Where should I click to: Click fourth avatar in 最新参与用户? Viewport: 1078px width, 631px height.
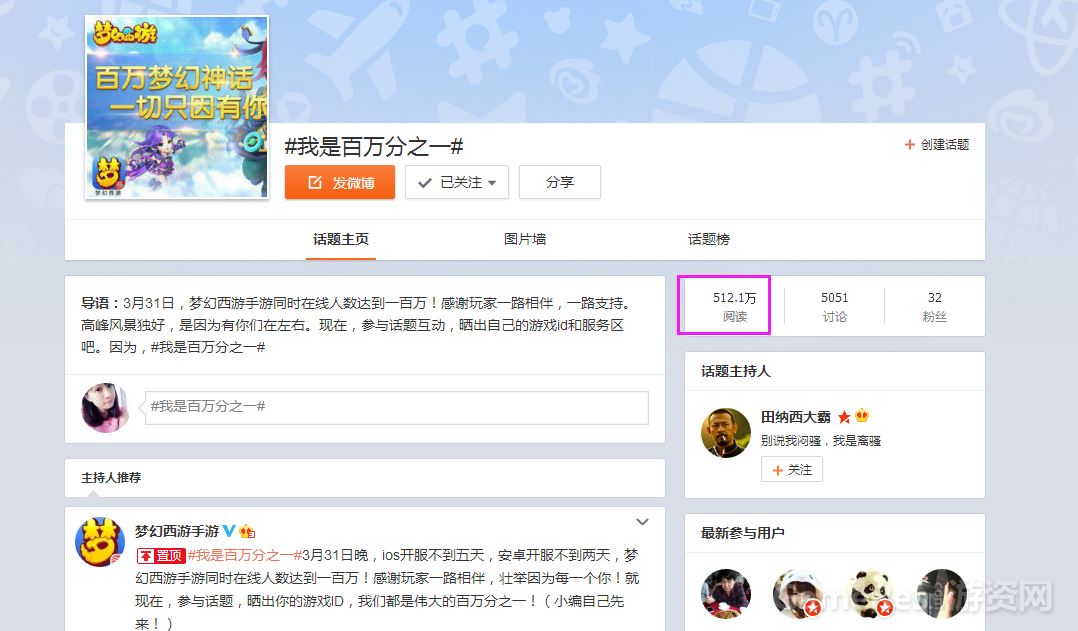coord(942,593)
